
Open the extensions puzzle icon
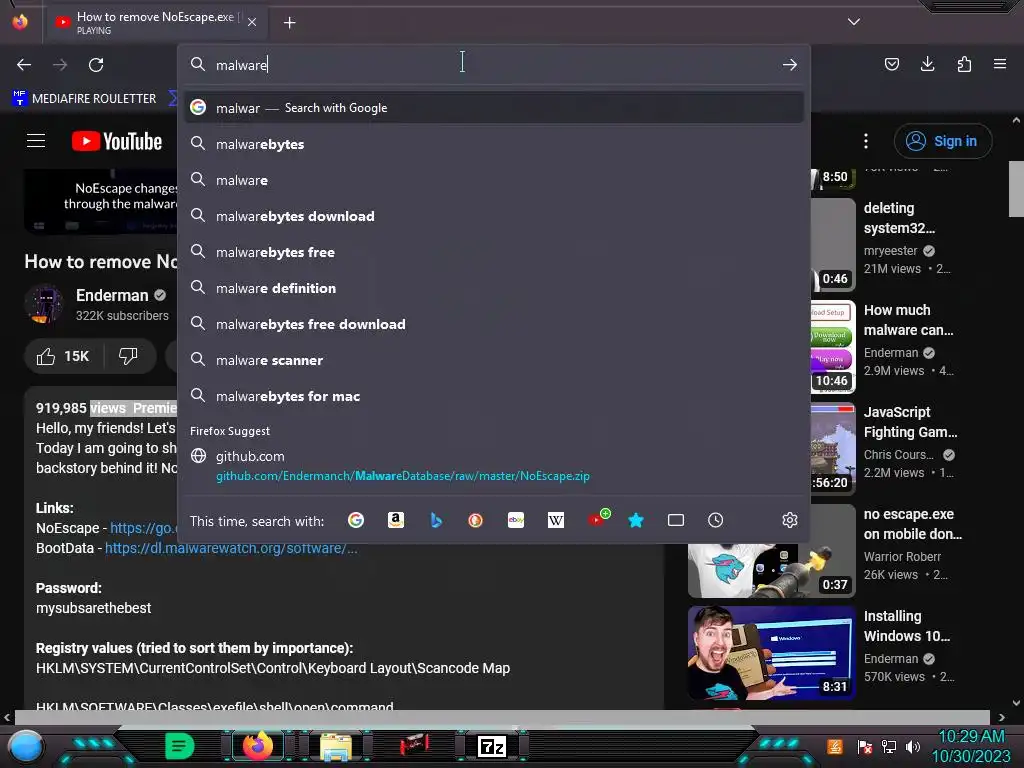964,64
